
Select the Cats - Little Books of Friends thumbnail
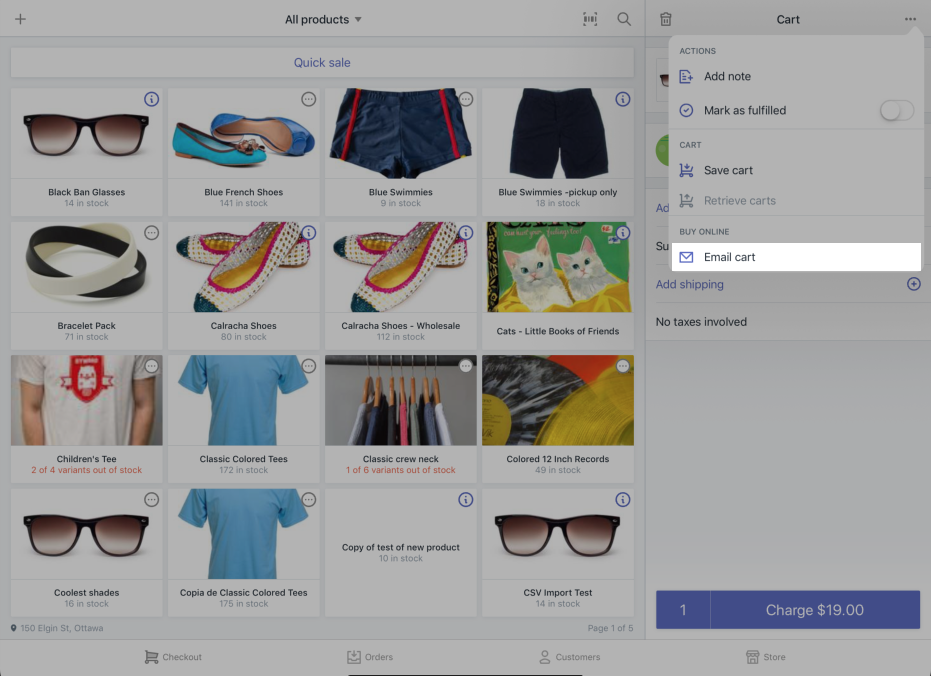[x=557, y=267]
